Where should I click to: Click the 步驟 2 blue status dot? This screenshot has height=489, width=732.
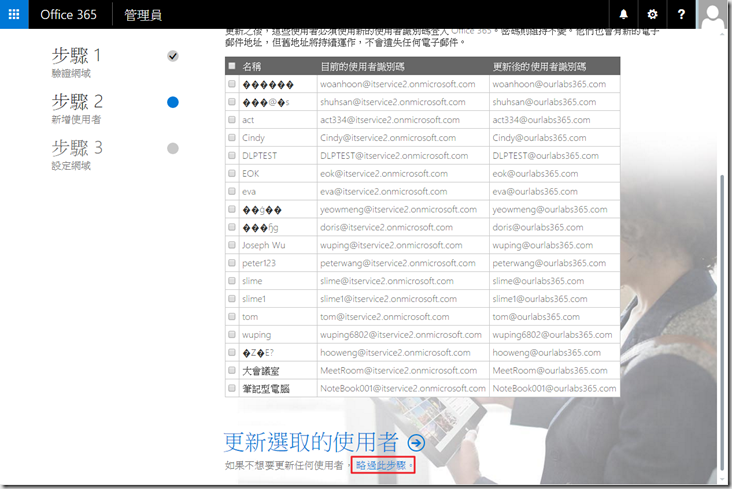pos(173,102)
